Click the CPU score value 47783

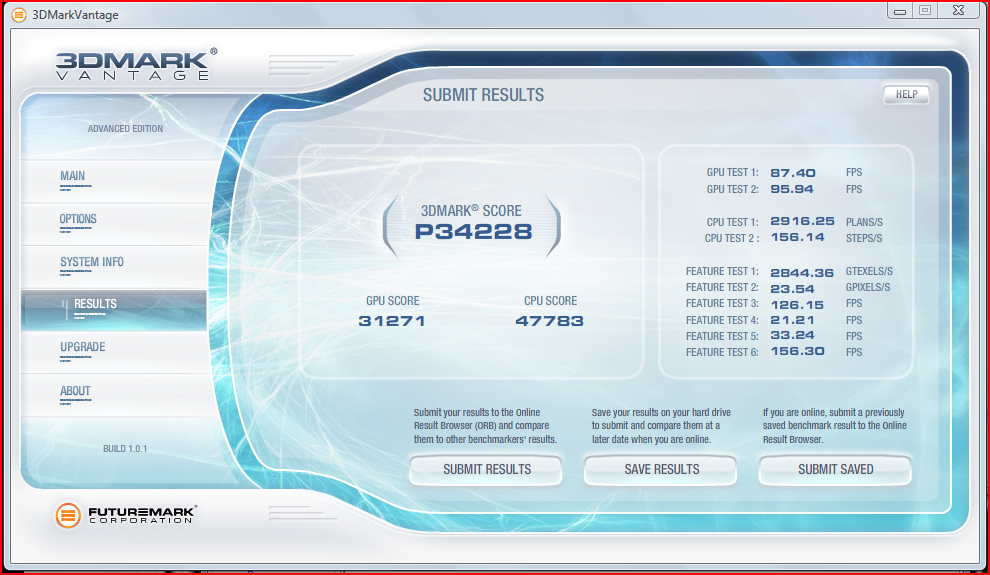coord(549,321)
